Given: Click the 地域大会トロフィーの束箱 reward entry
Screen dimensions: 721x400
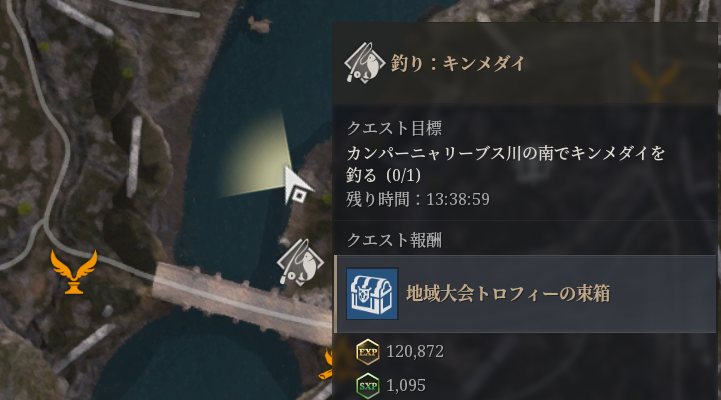Looking at the screenshot, I should (x=525, y=294).
